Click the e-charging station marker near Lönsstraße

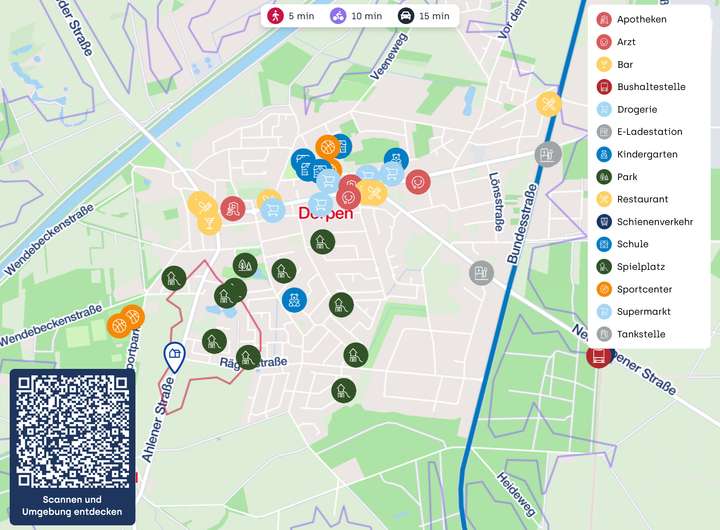481,272
